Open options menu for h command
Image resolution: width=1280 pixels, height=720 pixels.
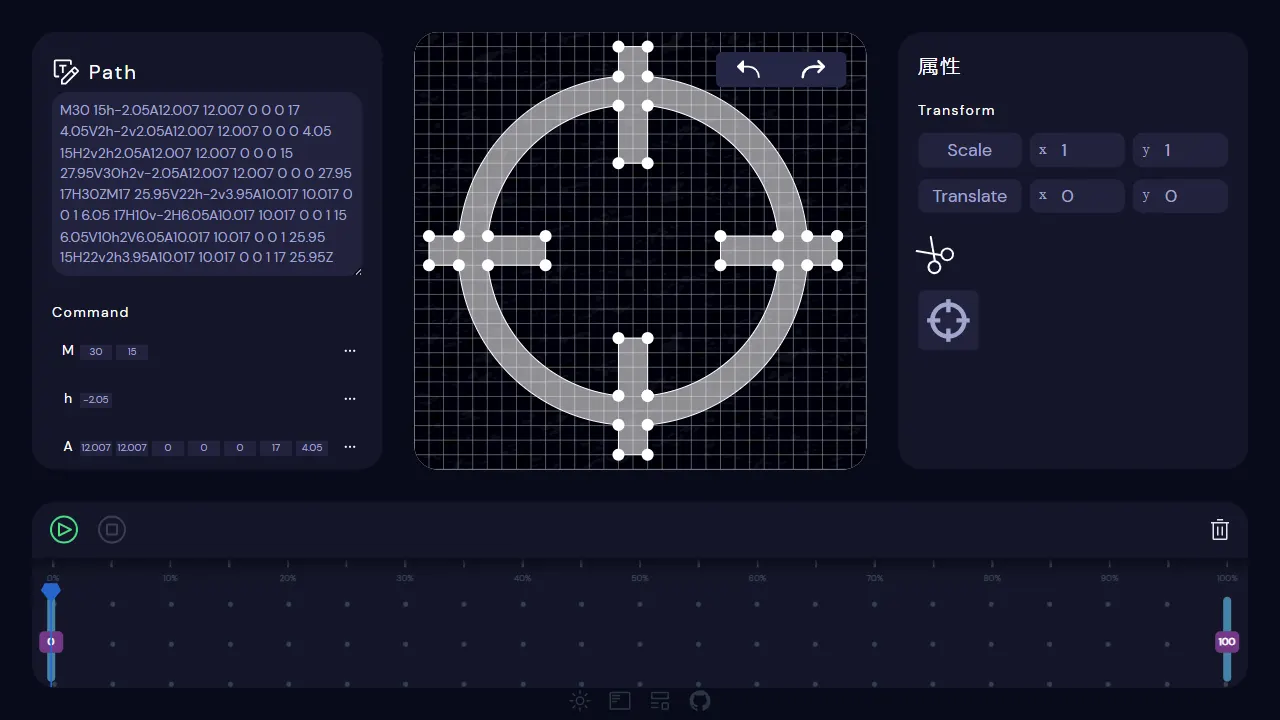(x=350, y=399)
